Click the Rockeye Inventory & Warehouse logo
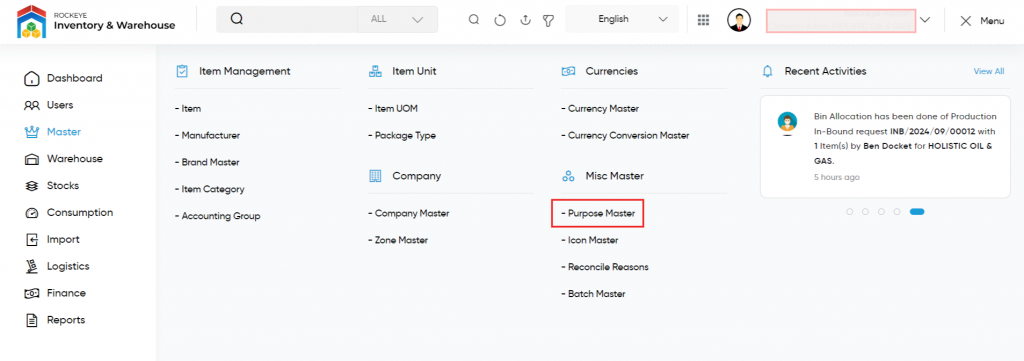Screen dimensions: 1024x361 click(x=96, y=21)
